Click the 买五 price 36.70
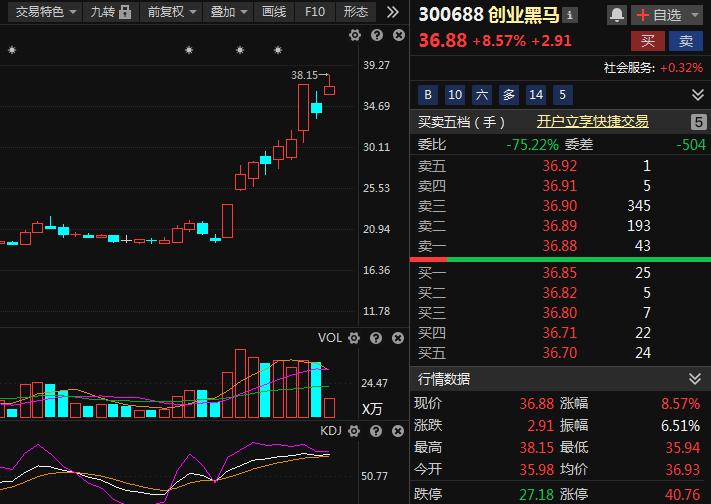The width and height of the screenshot is (711, 504). coord(560,352)
